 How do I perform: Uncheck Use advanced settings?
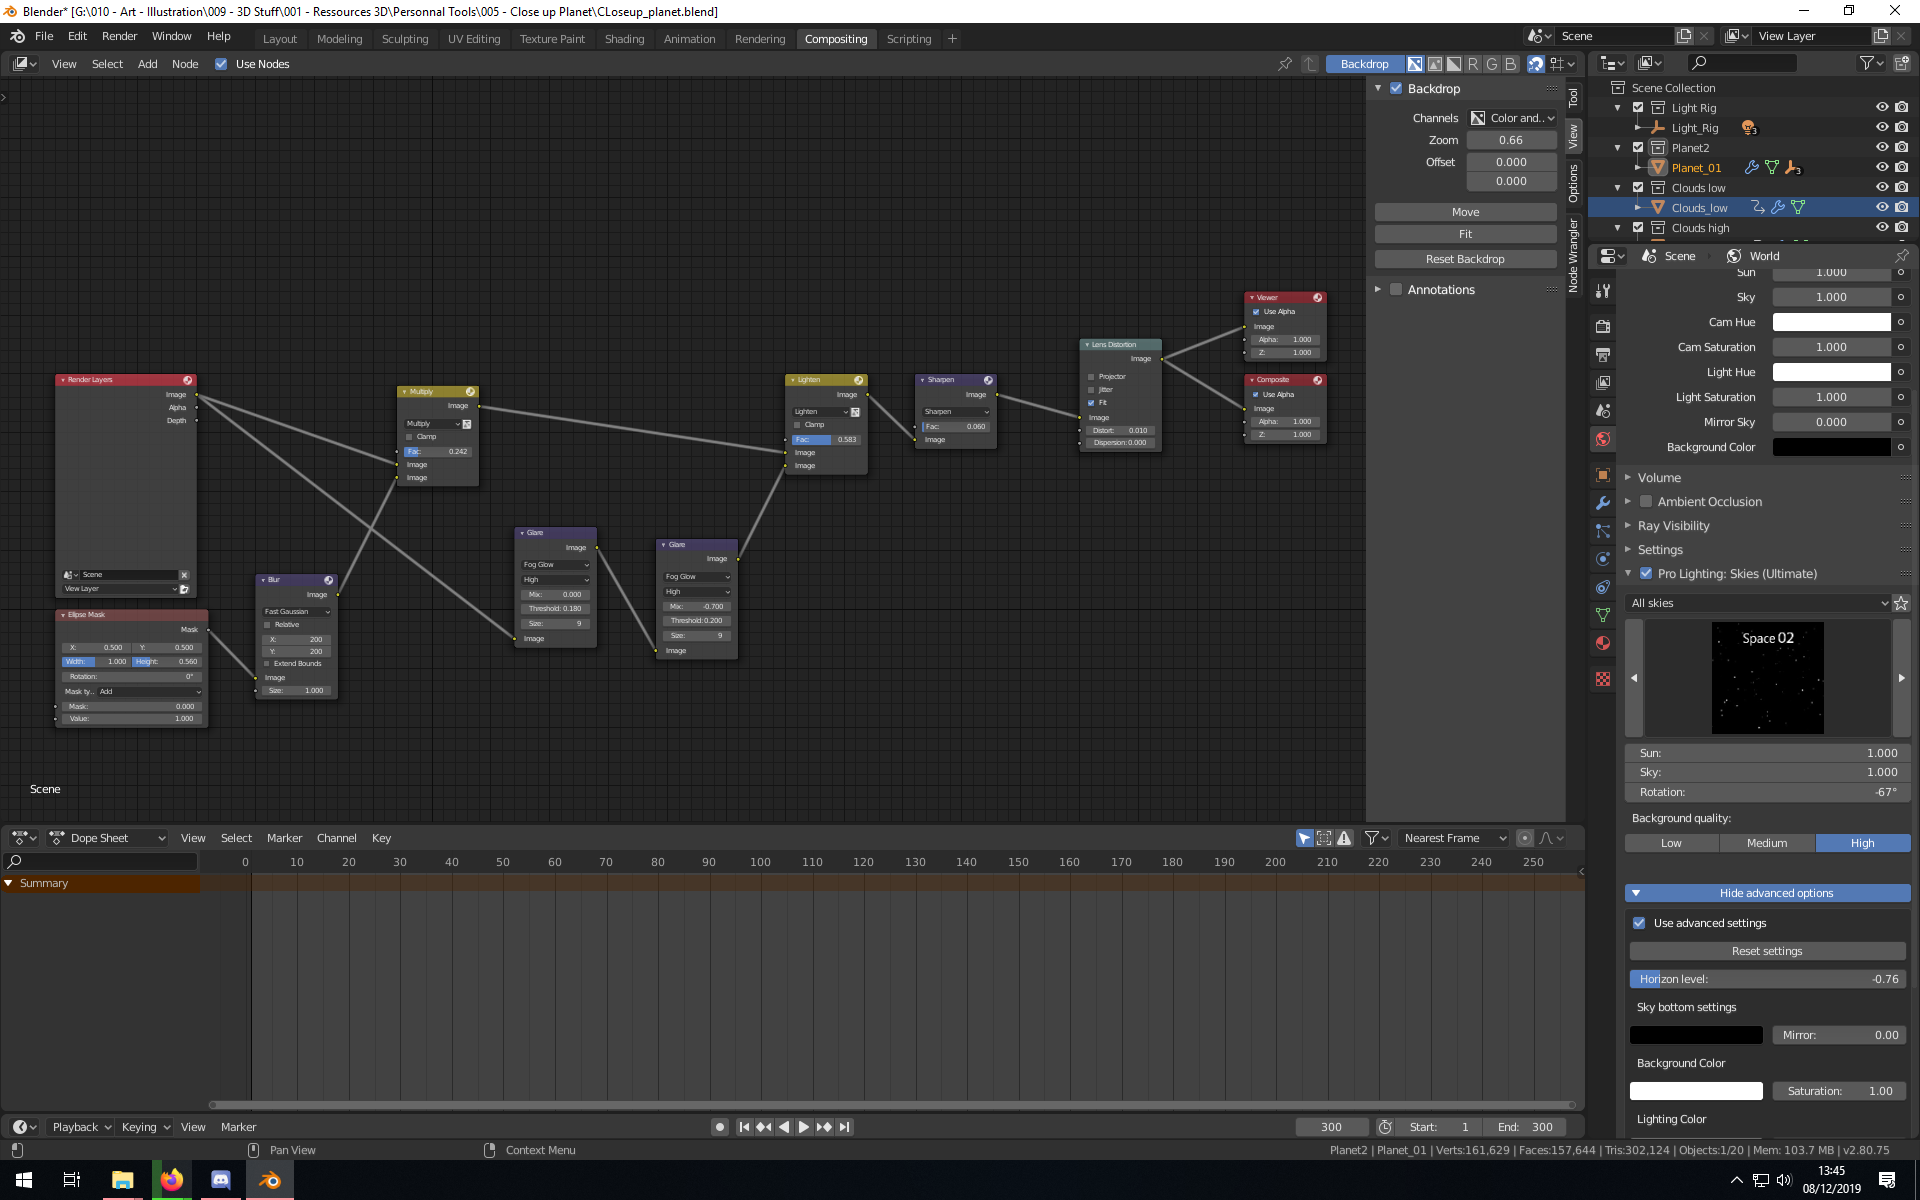tap(1639, 923)
